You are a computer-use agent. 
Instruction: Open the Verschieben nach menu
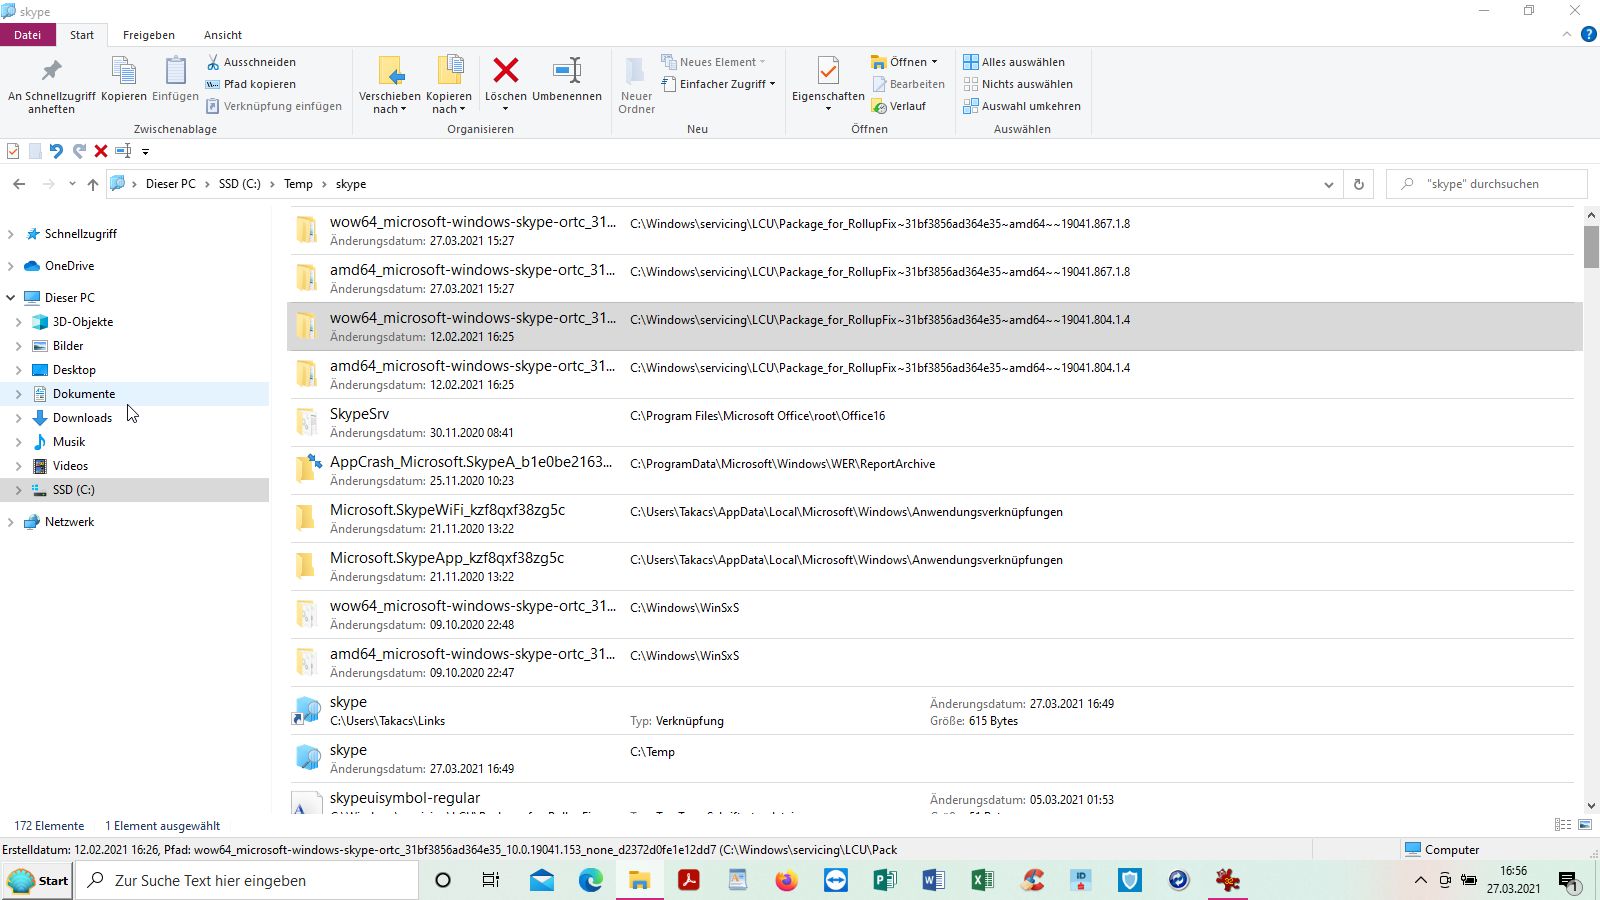[390, 85]
